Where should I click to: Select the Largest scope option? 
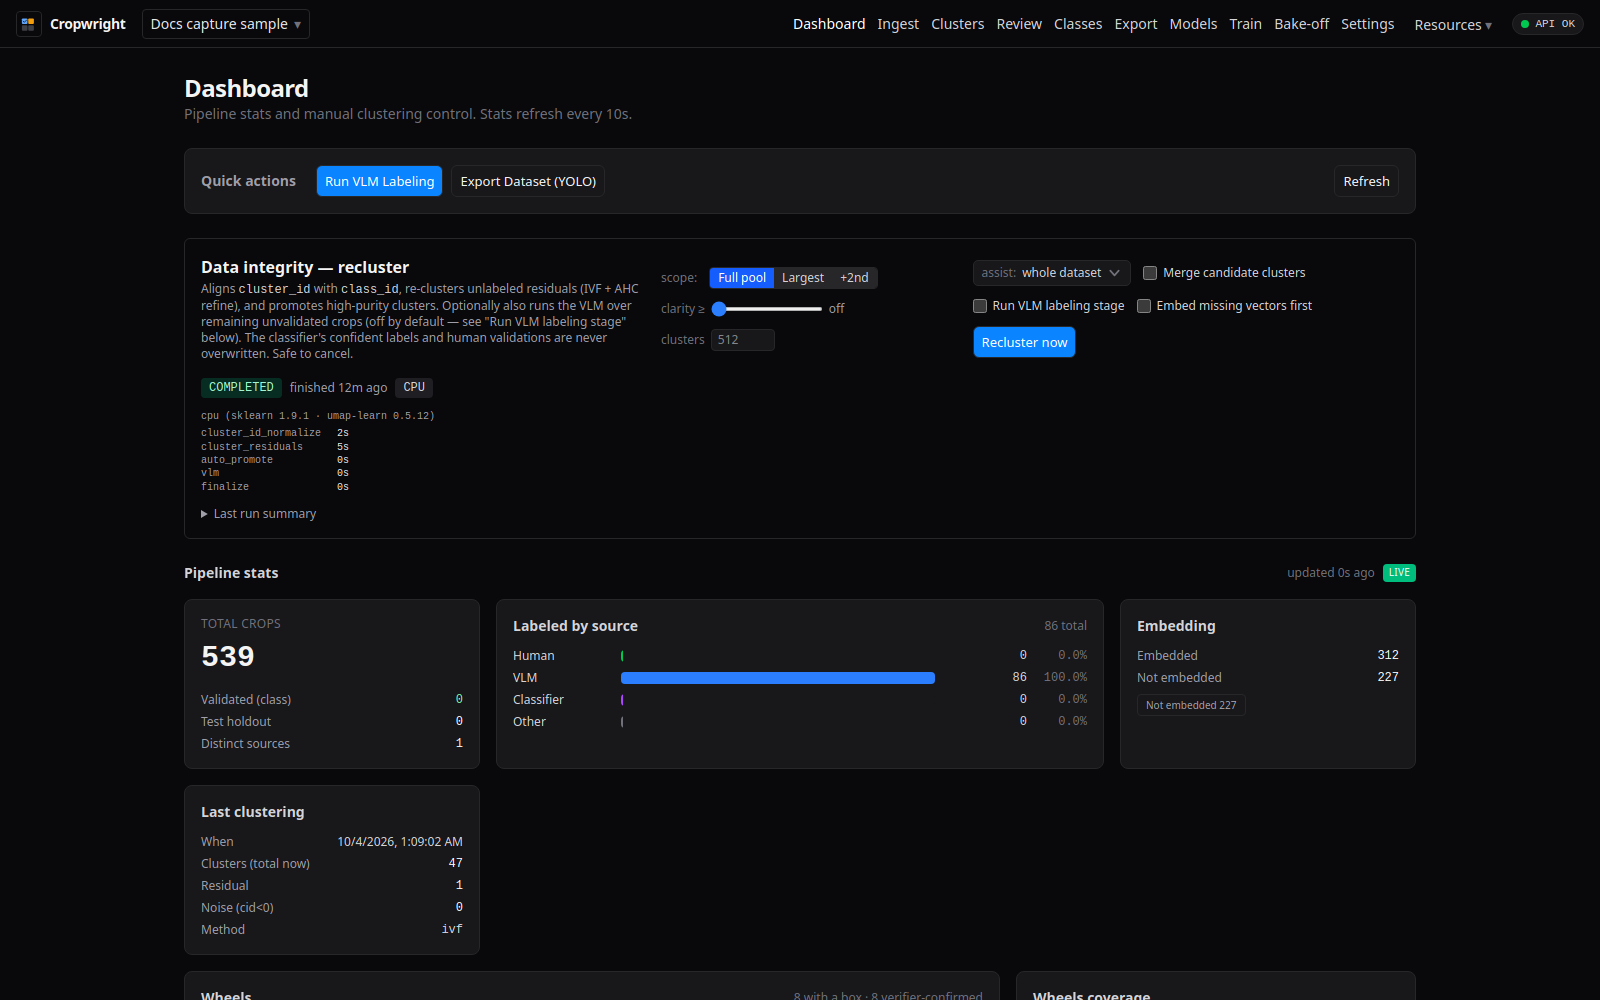coord(803,278)
